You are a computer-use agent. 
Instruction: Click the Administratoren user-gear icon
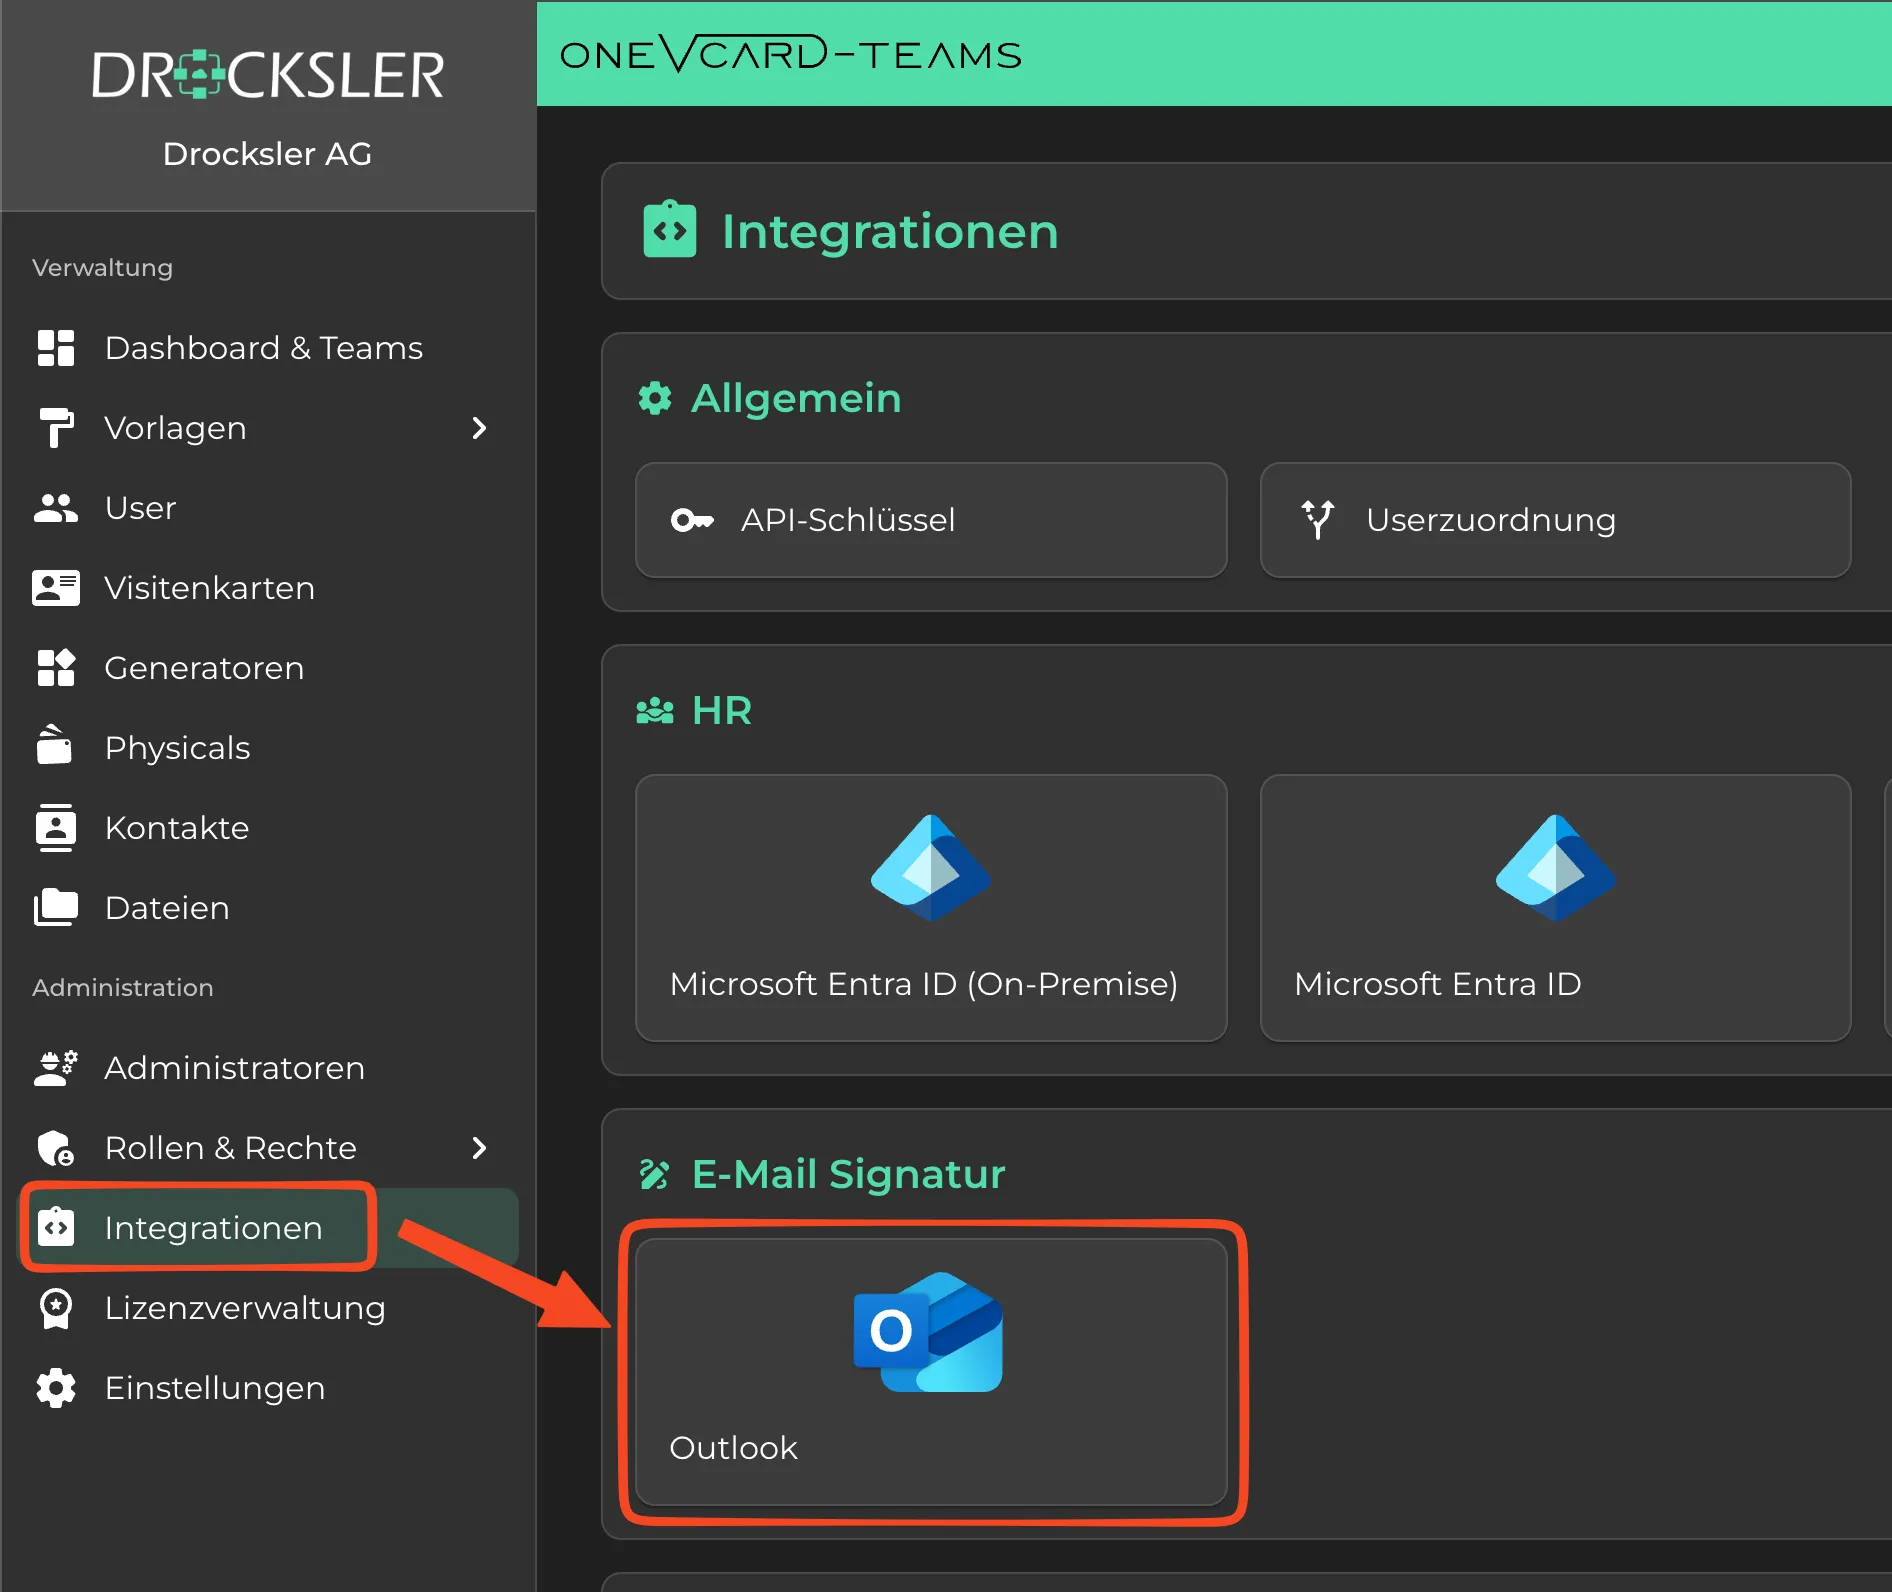[55, 1067]
